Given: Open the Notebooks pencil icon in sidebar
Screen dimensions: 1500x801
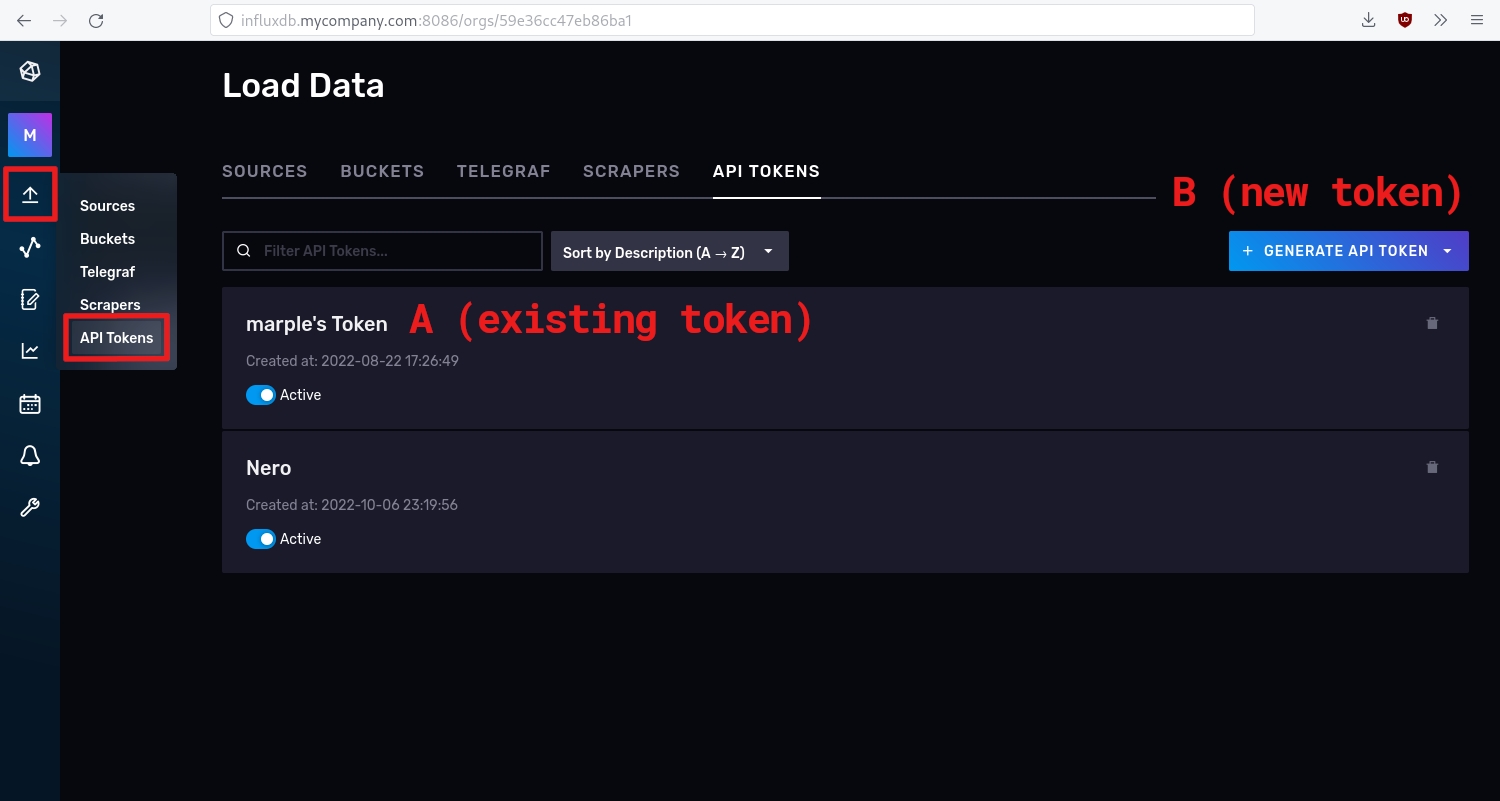Looking at the screenshot, I should 30,299.
